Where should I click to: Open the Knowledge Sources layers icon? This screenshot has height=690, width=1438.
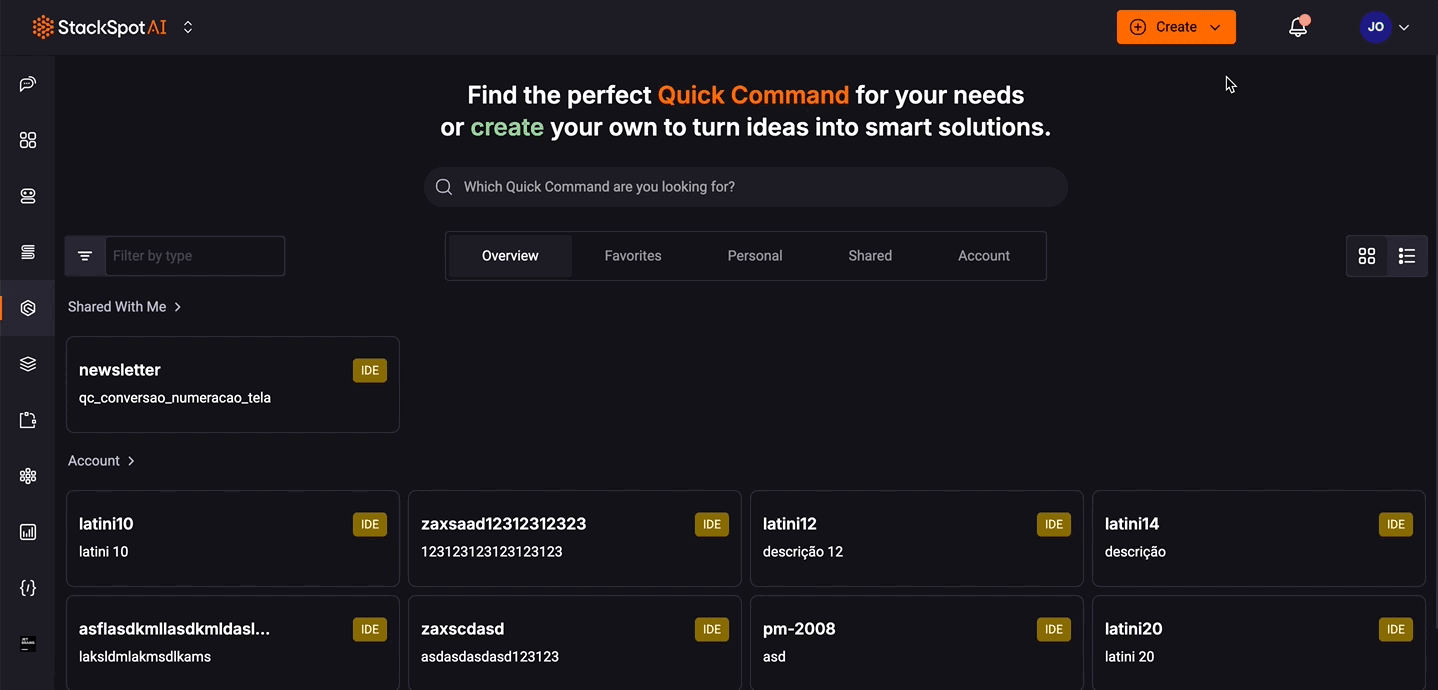pos(27,363)
